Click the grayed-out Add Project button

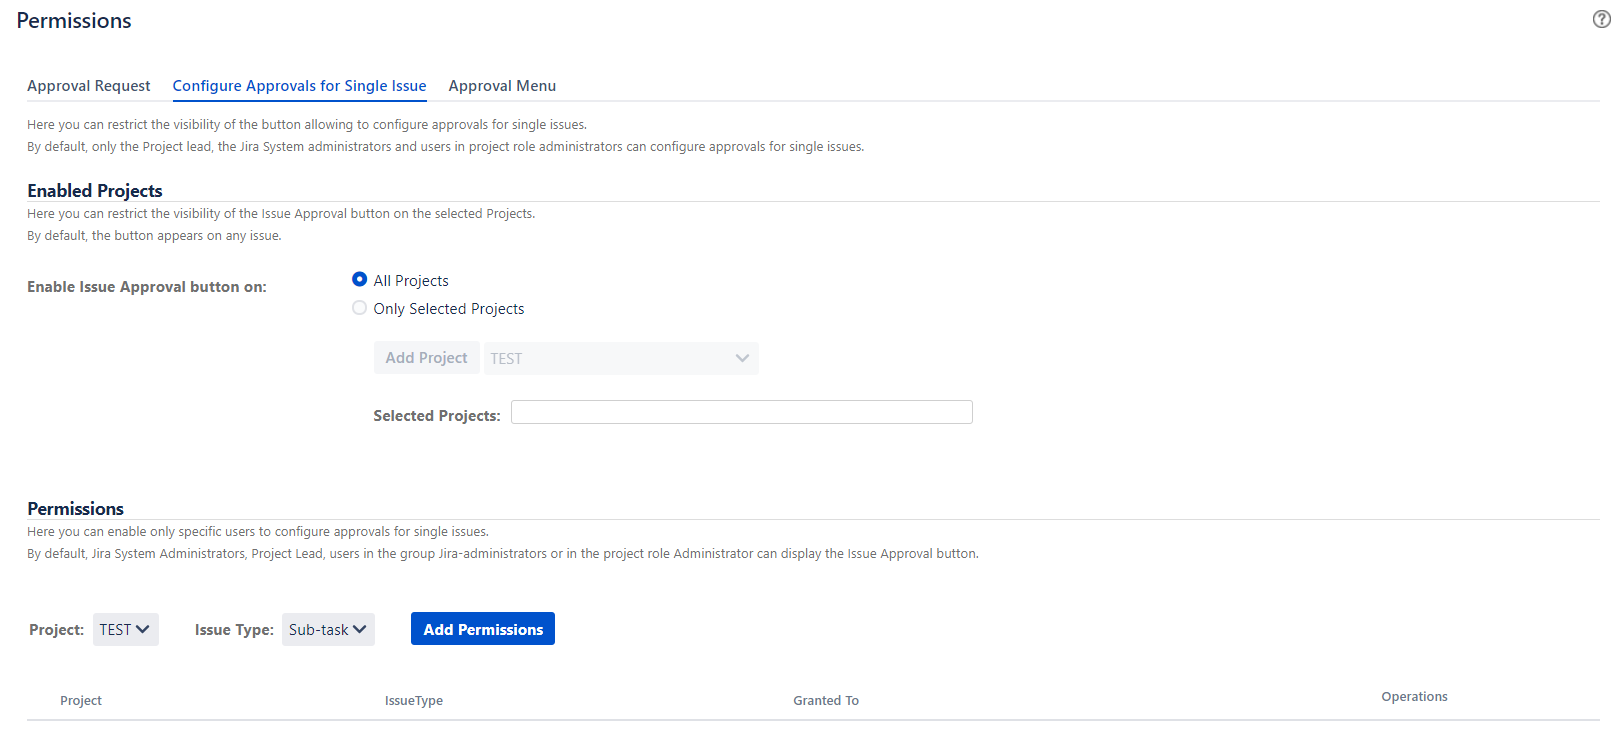coord(426,358)
